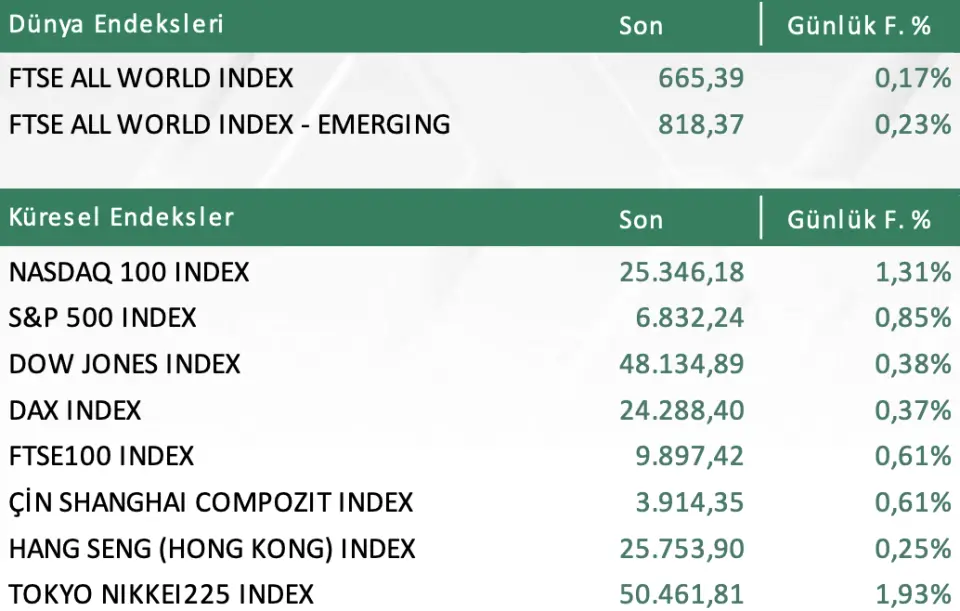Image resolution: width=960 pixels, height=611 pixels.
Task: Select the Son column header under Dünya Endeksleri
Action: tap(641, 25)
